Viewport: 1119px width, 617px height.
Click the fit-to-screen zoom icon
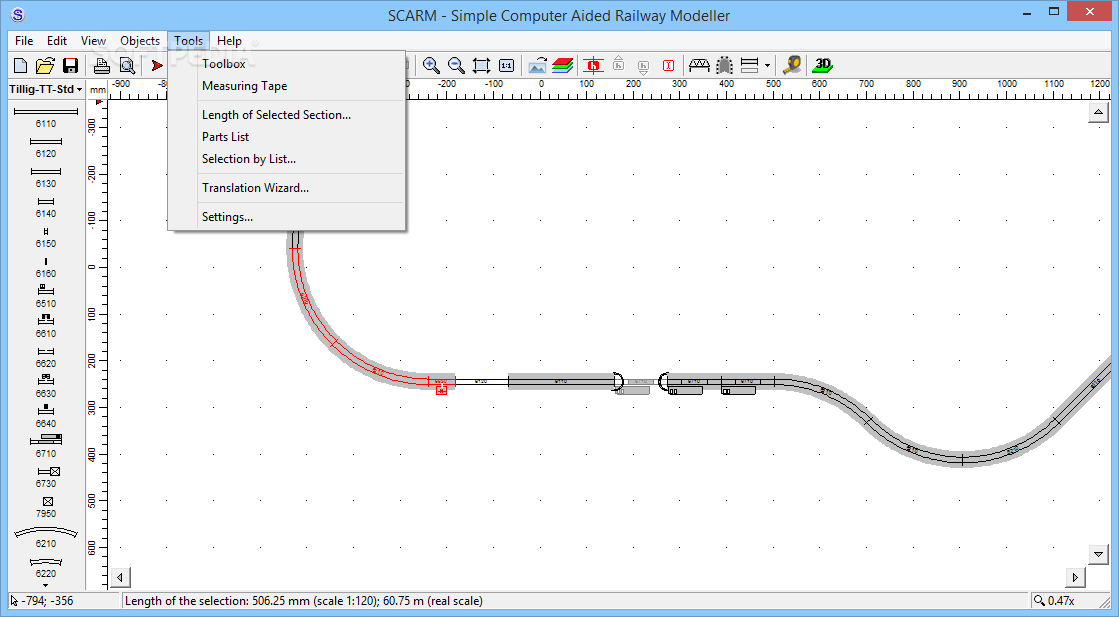pos(482,66)
